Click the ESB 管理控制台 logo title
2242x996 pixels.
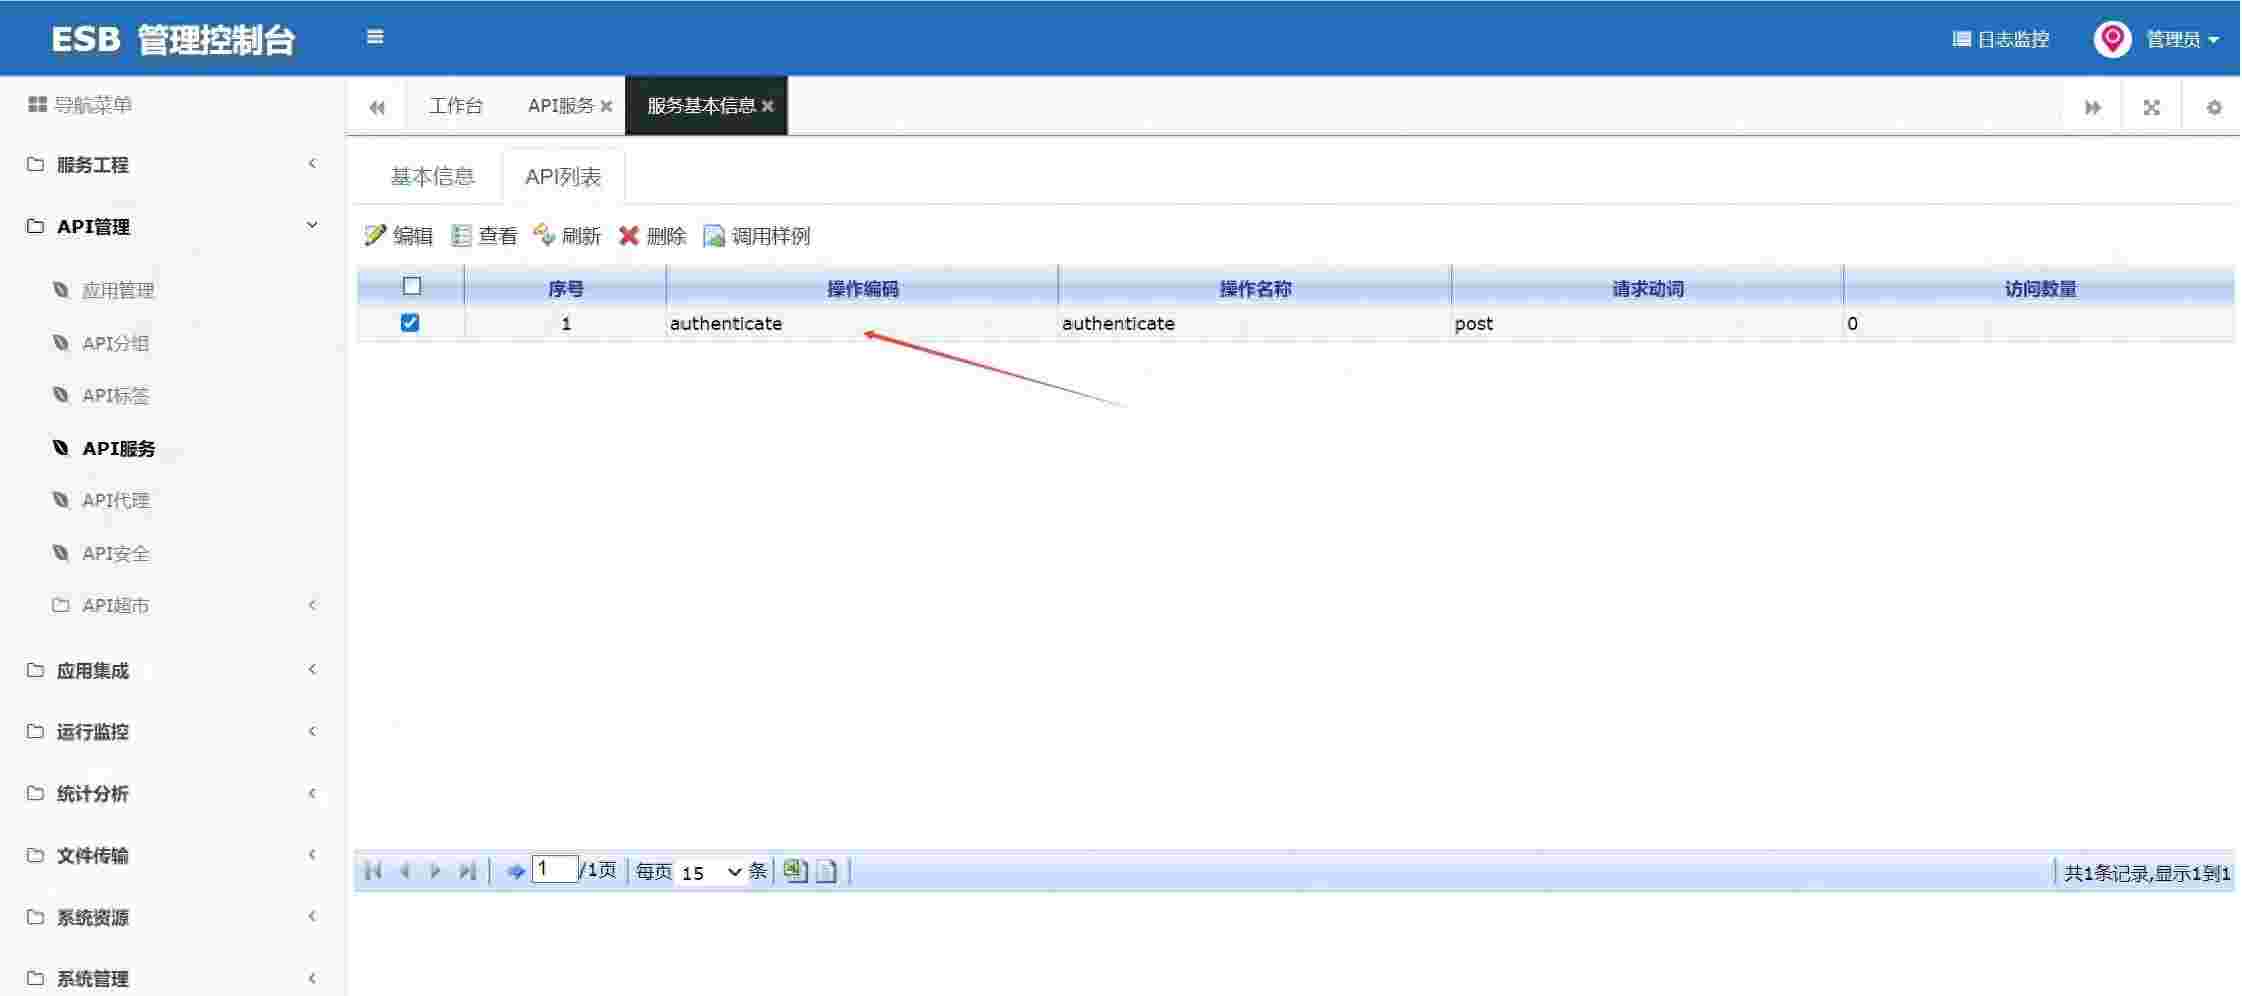(173, 39)
